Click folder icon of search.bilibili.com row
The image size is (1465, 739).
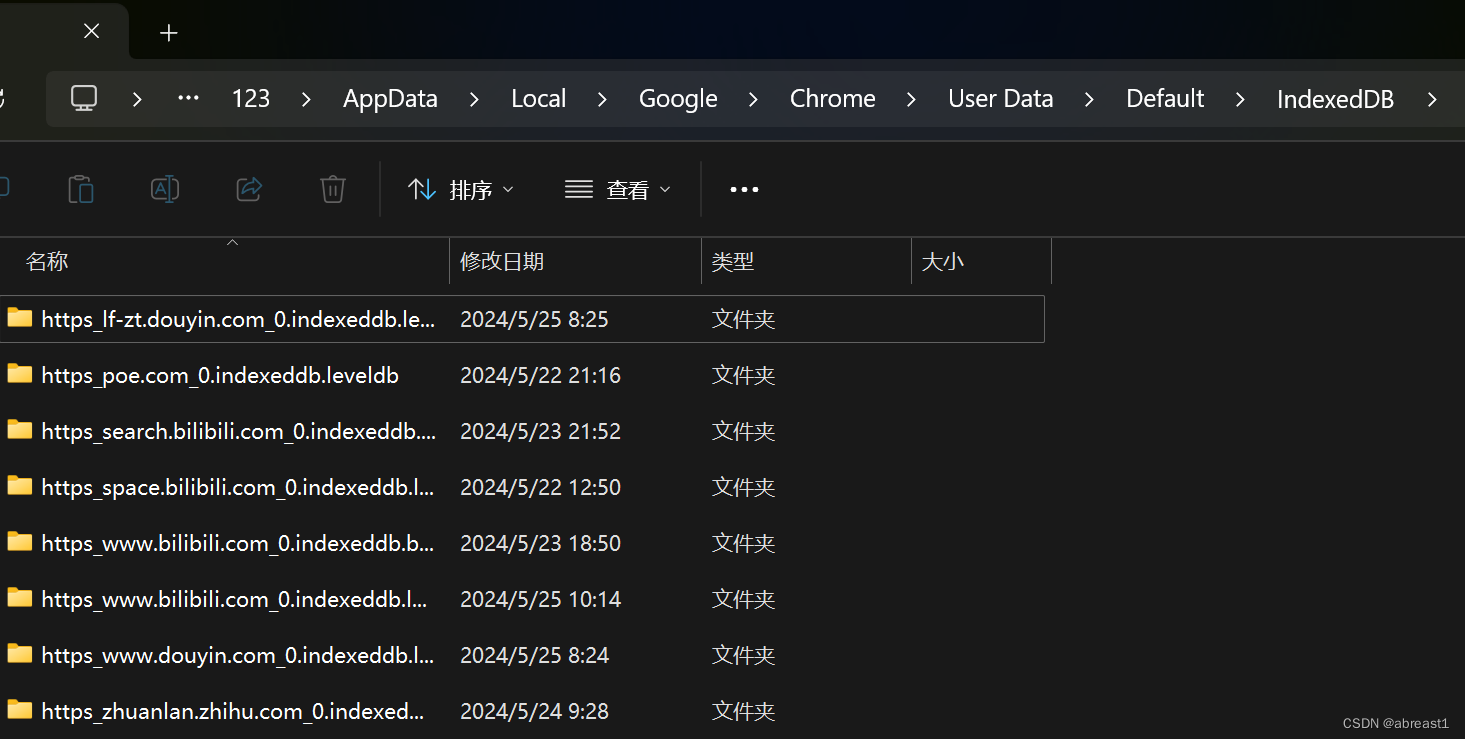(20, 430)
